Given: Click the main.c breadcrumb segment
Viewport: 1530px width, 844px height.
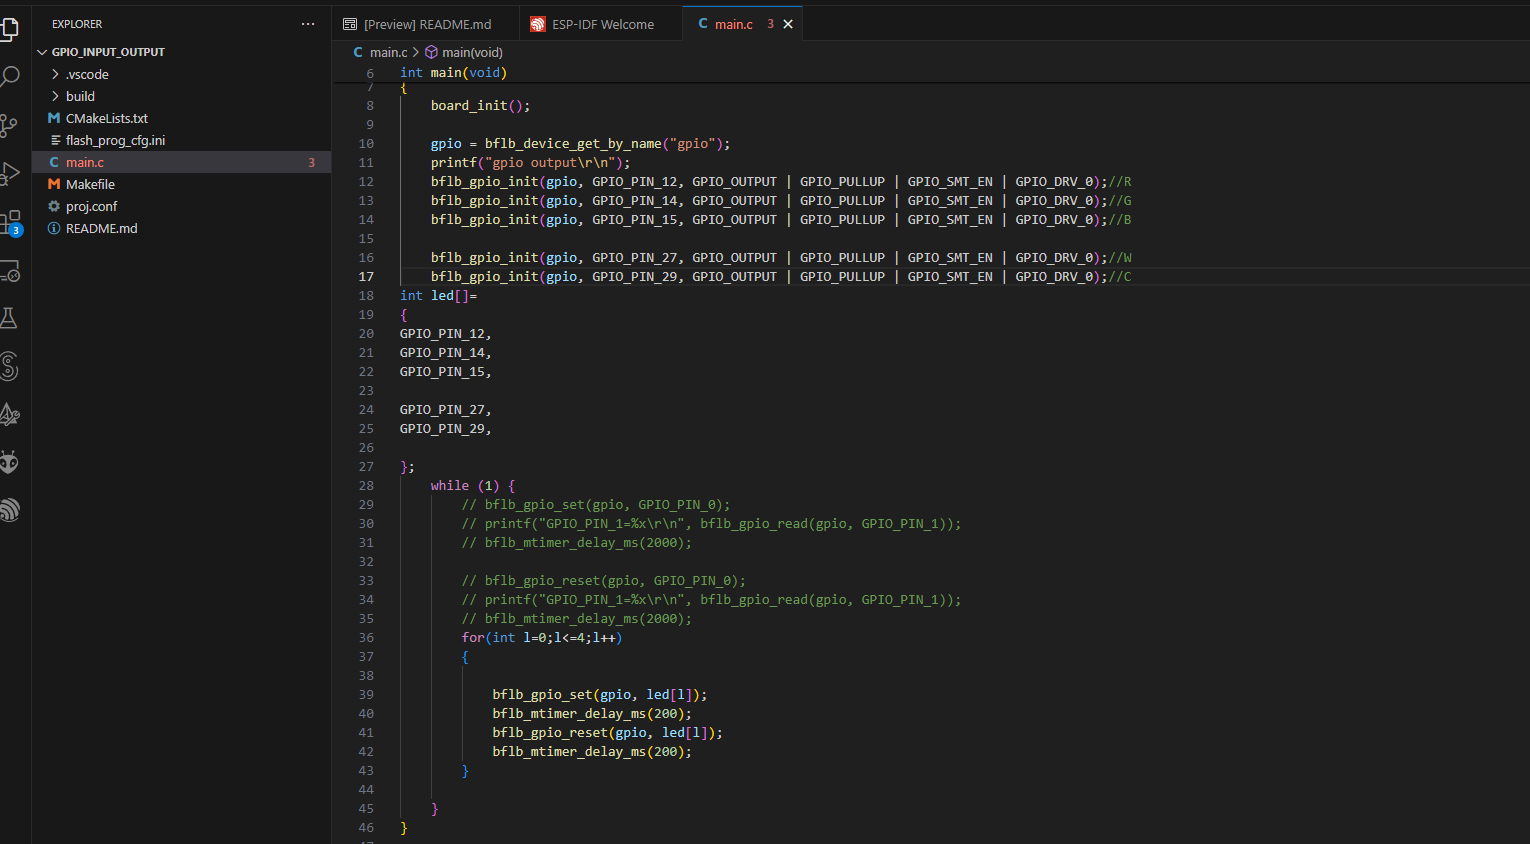Looking at the screenshot, I should pyautogui.click(x=388, y=52).
